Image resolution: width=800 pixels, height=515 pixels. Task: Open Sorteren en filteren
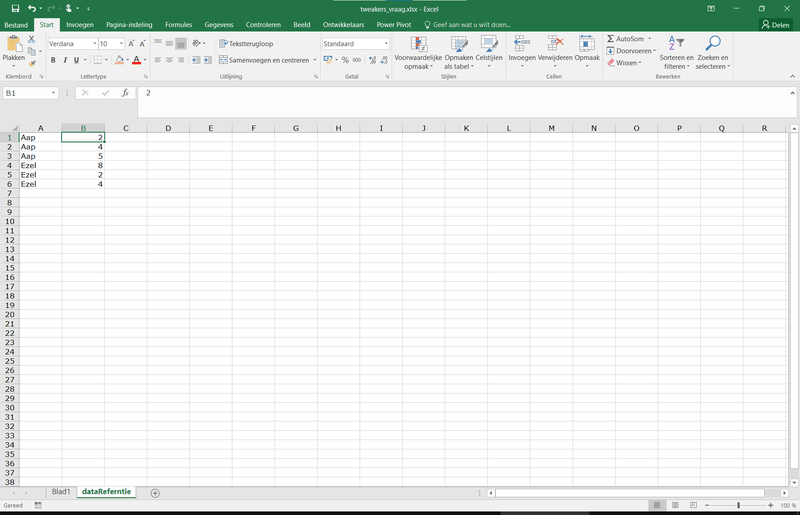(x=677, y=53)
